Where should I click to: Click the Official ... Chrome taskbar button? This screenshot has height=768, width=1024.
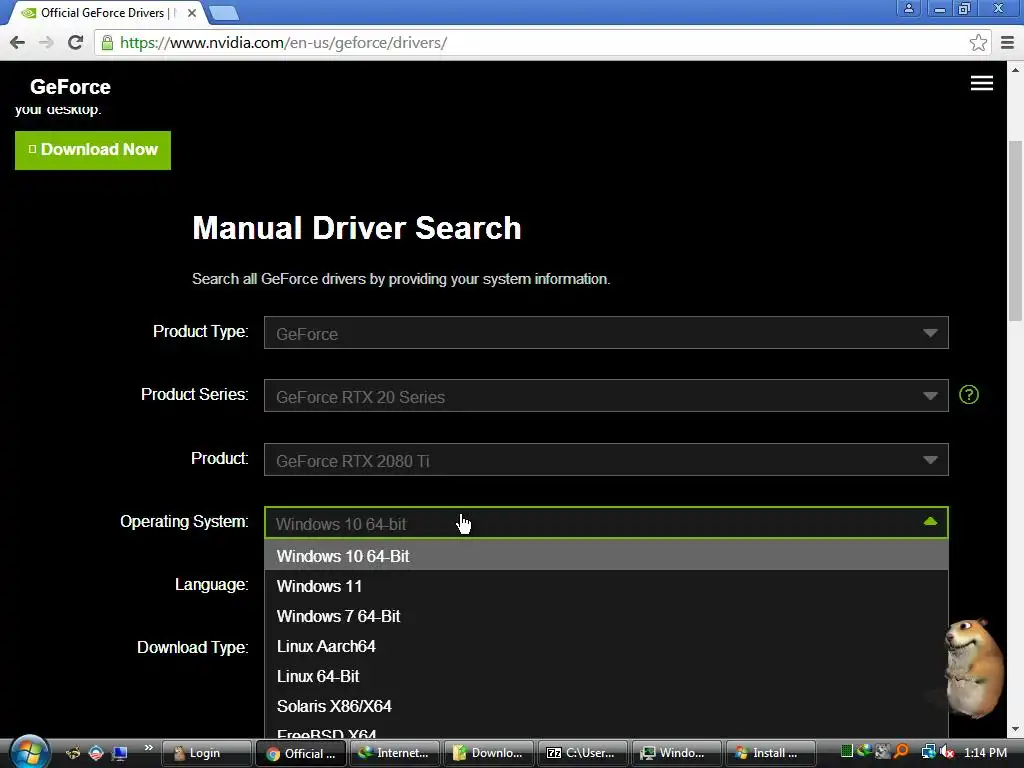300,753
